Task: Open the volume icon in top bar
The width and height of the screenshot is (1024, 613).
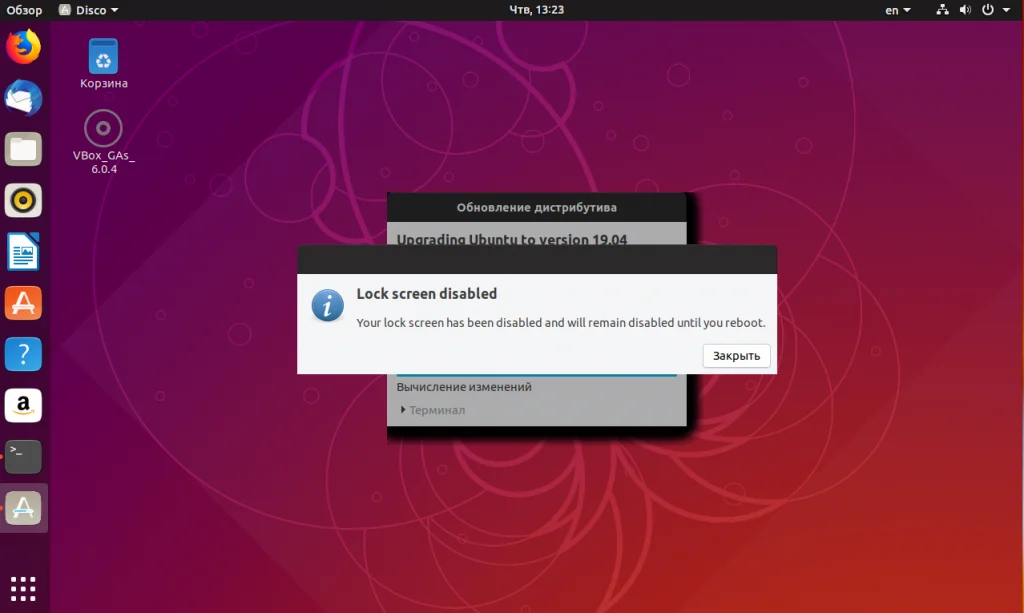Action: (x=965, y=10)
